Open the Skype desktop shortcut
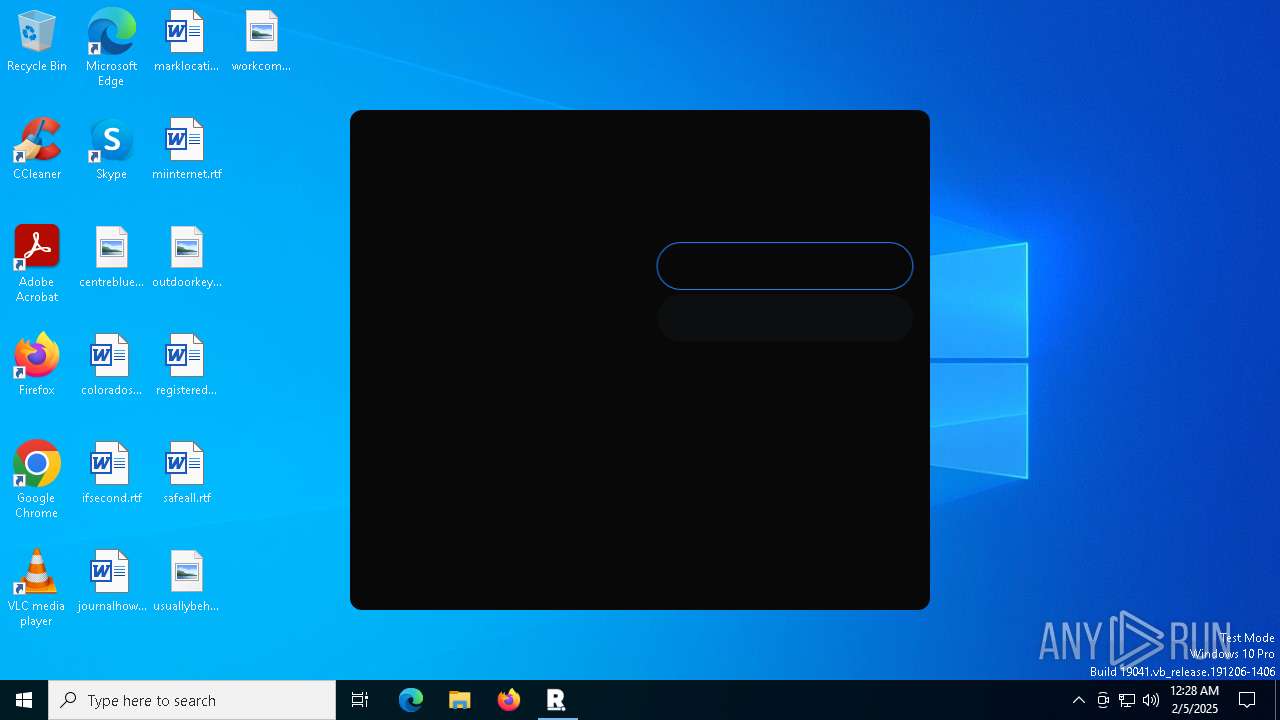 pyautogui.click(x=111, y=150)
